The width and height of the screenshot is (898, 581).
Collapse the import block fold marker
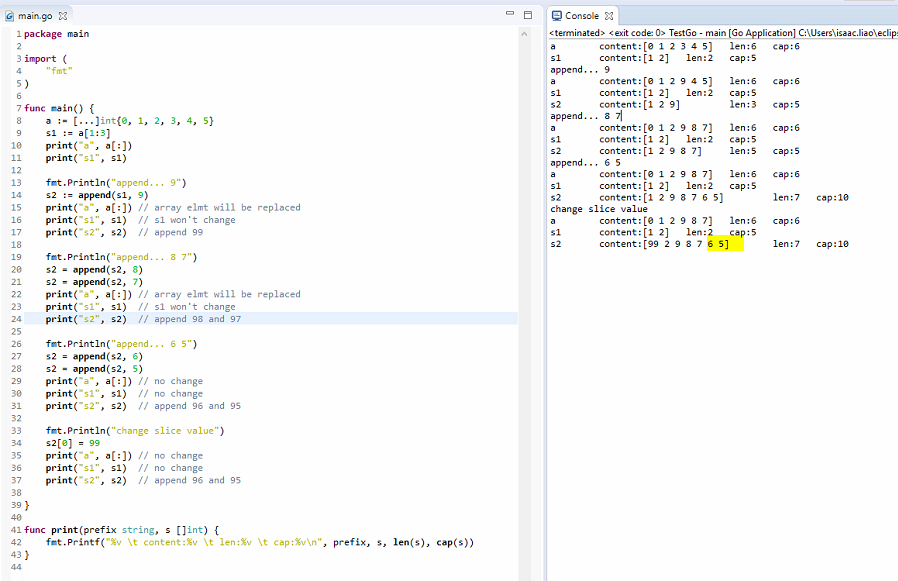coord(19,59)
